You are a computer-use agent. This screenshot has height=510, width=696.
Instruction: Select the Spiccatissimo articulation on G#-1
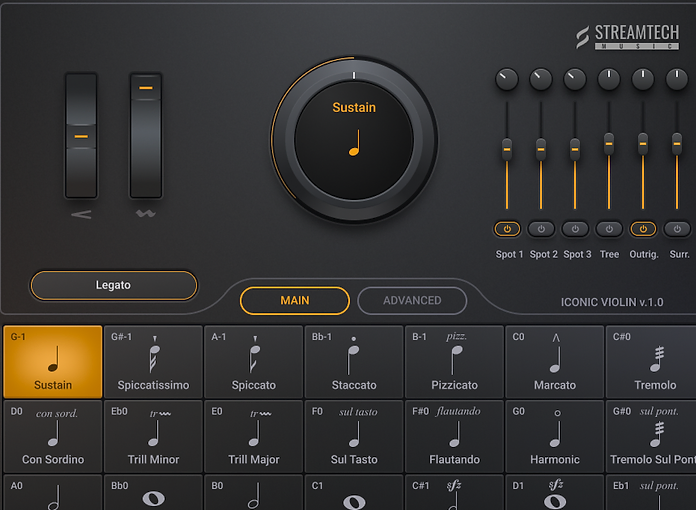pyautogui.click(x=153, y=362)
